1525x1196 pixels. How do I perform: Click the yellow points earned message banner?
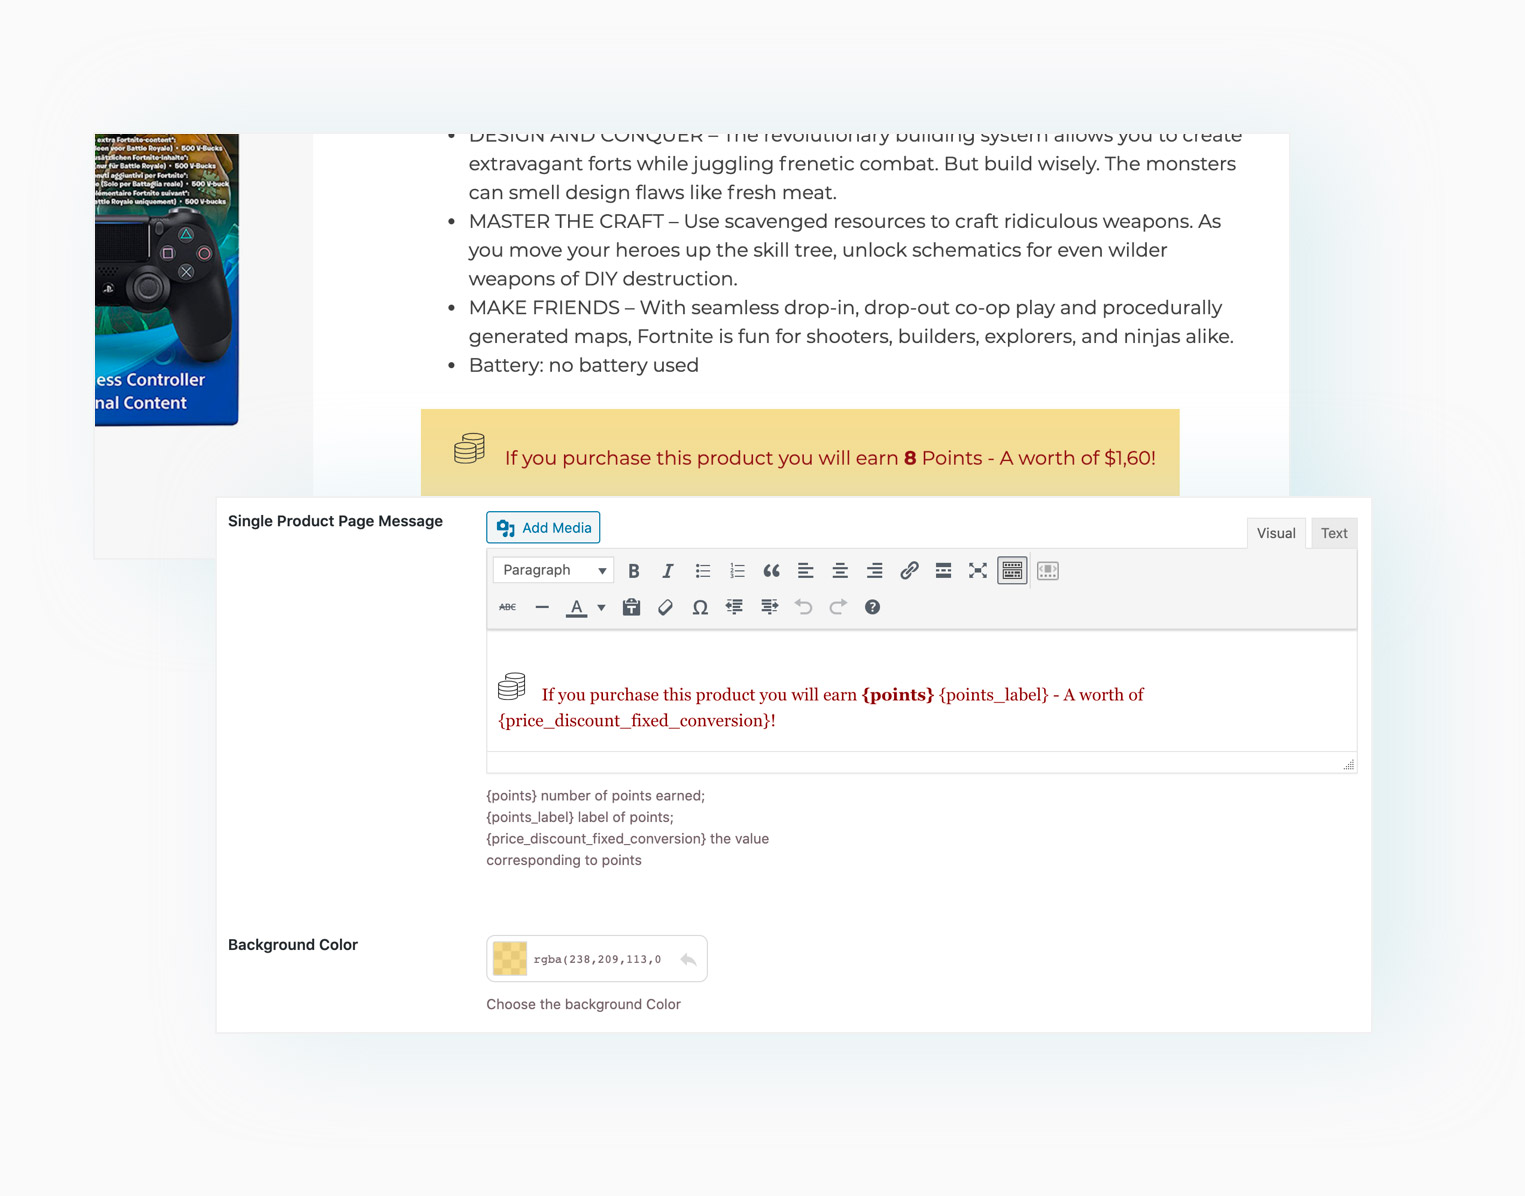click(x=800, y=452)
